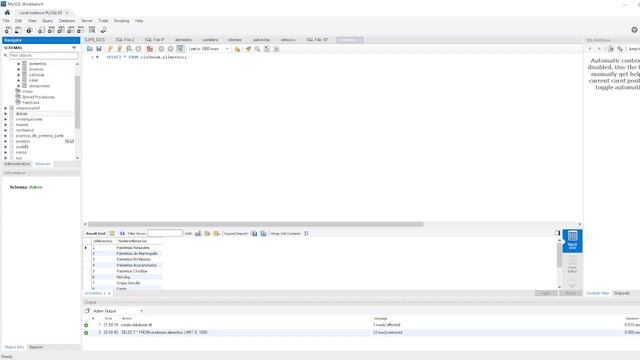Show more result panel options chevron
Image resolution: width=640 pixels, height=360 pixels.
click(x=572, y=283)
